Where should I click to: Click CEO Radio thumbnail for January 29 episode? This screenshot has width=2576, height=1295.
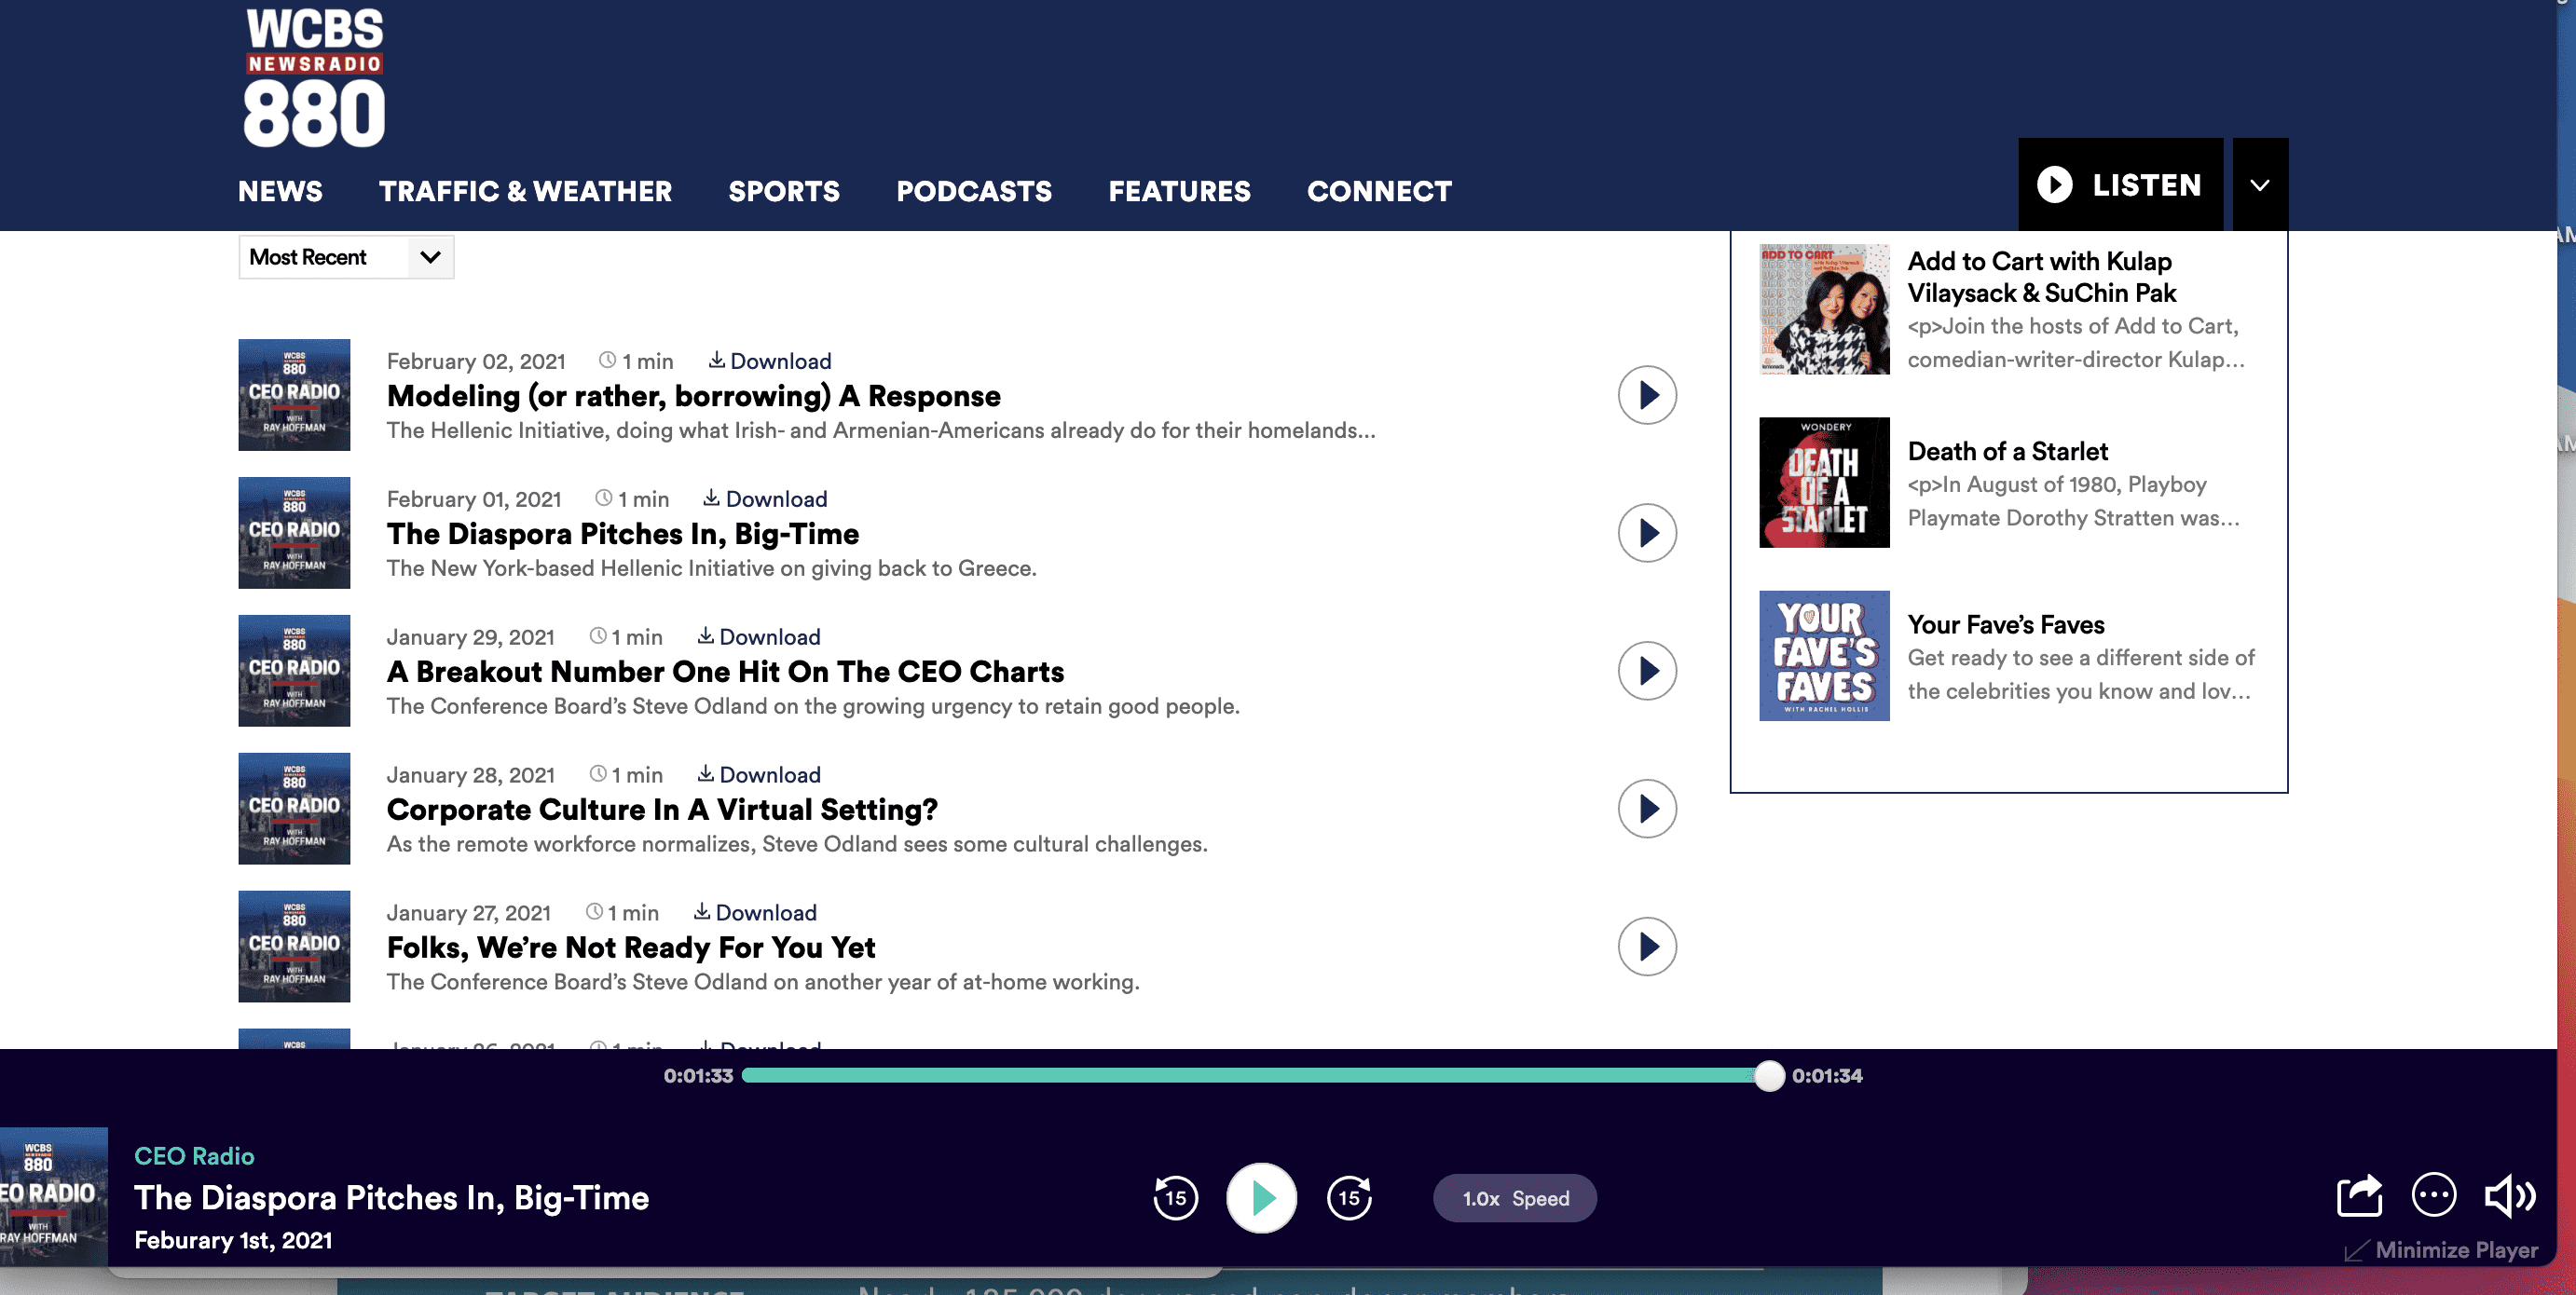point(294,671)
